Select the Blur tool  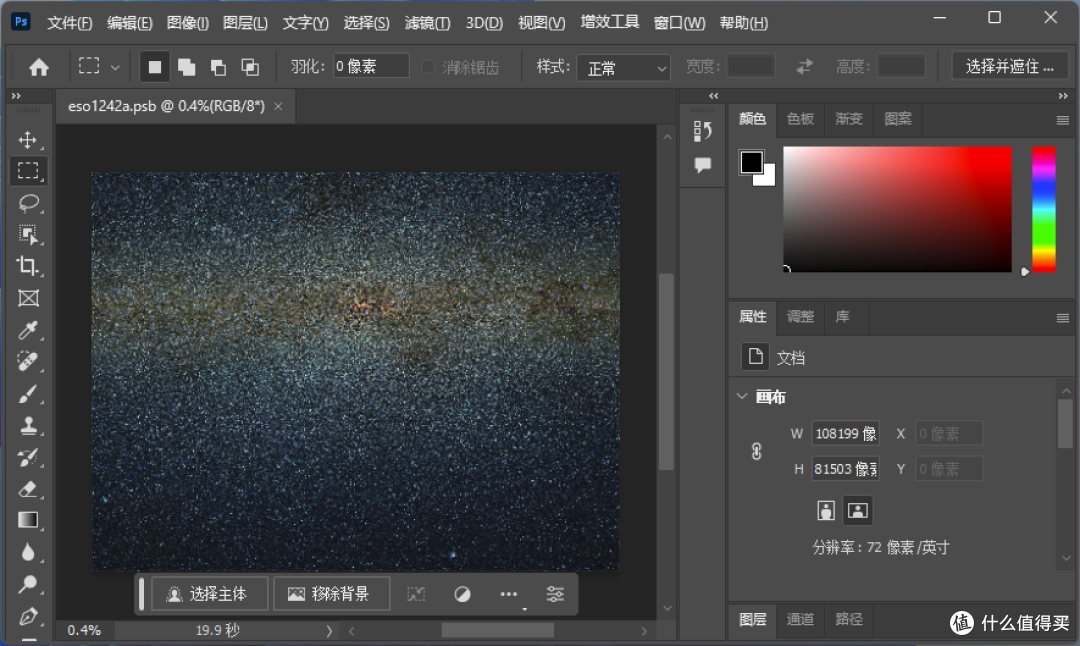pyautogui.click(x=28, y=552)
